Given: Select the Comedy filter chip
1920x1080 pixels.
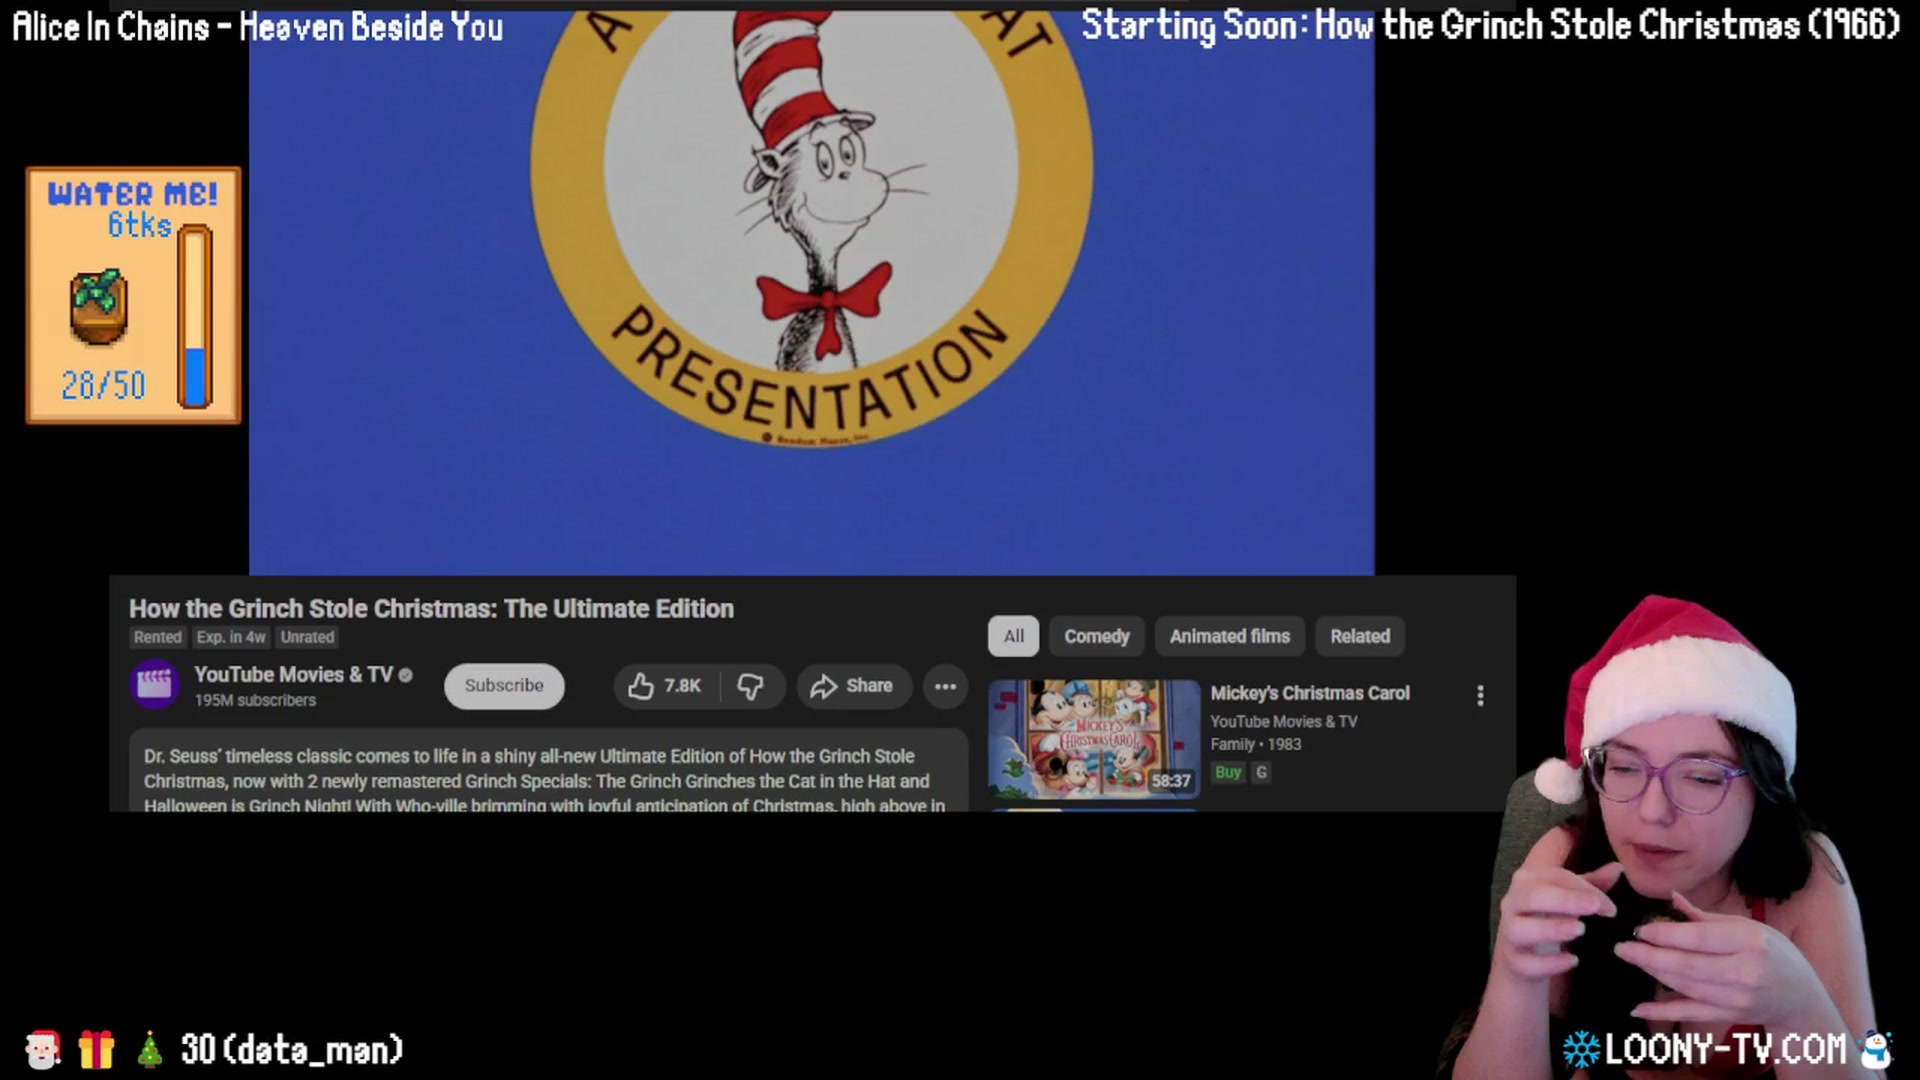Looking at the screenshot, I should (1096, 636).
